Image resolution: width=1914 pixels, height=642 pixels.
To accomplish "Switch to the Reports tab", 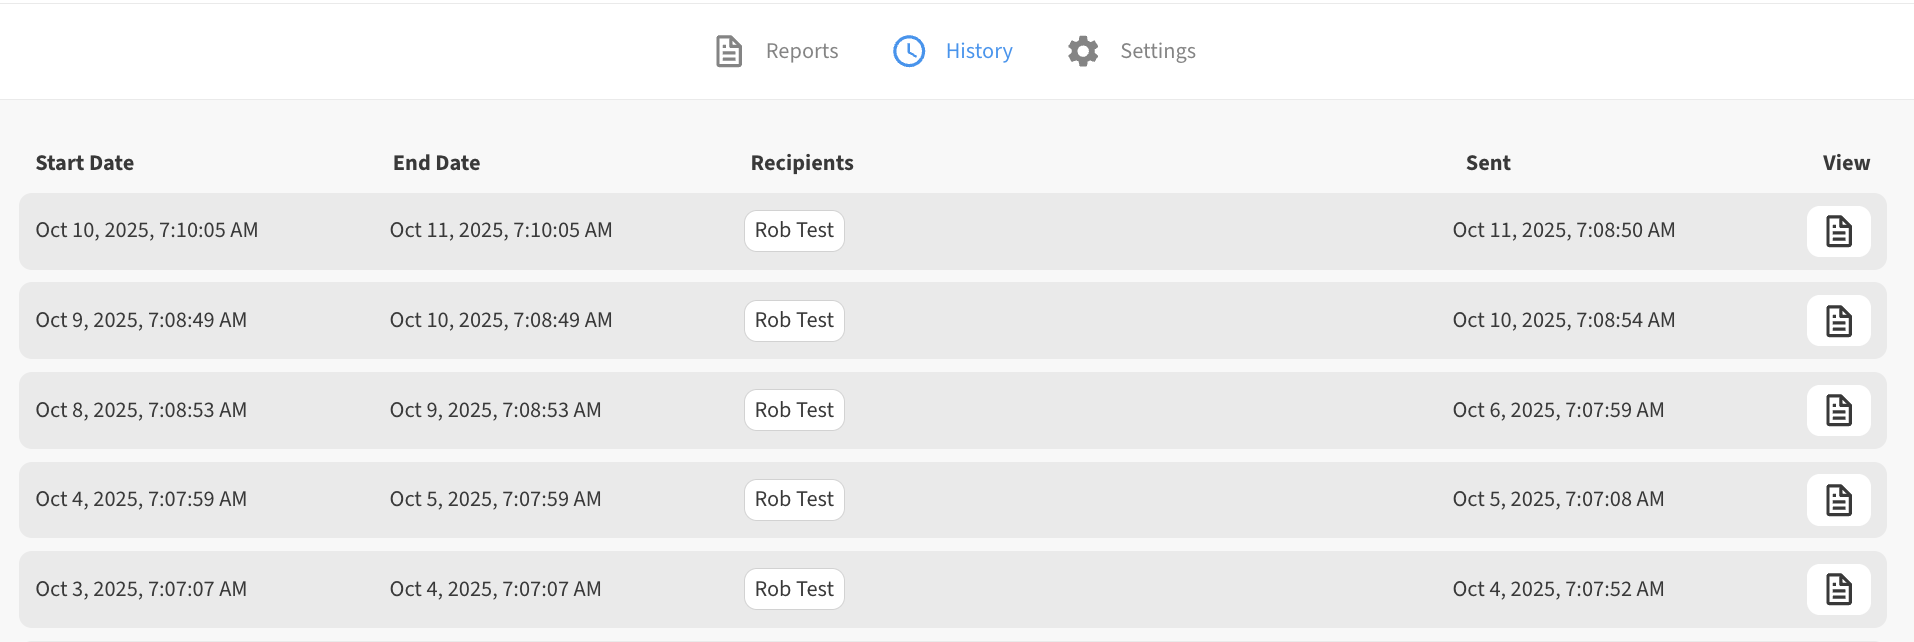I will click(x=801, y=51).
